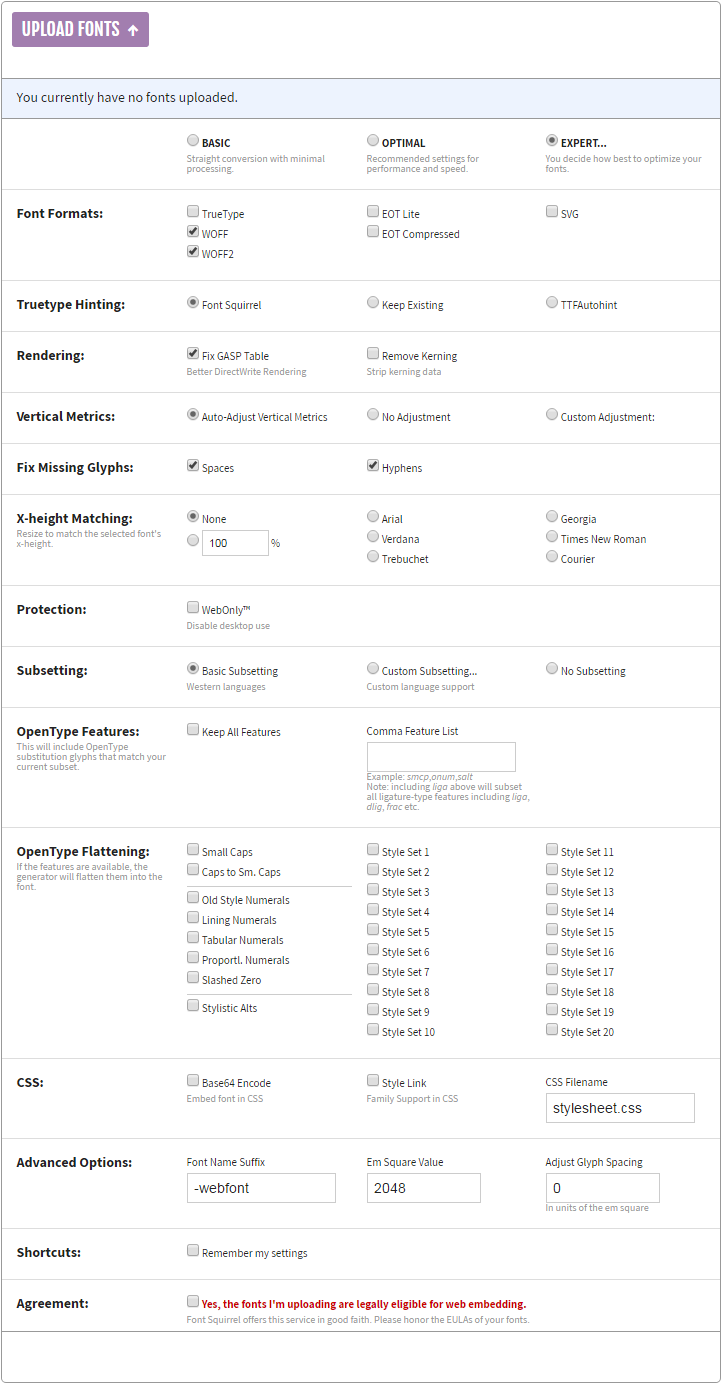Enable the Remove Kerning checkbox

click(373, 354)
